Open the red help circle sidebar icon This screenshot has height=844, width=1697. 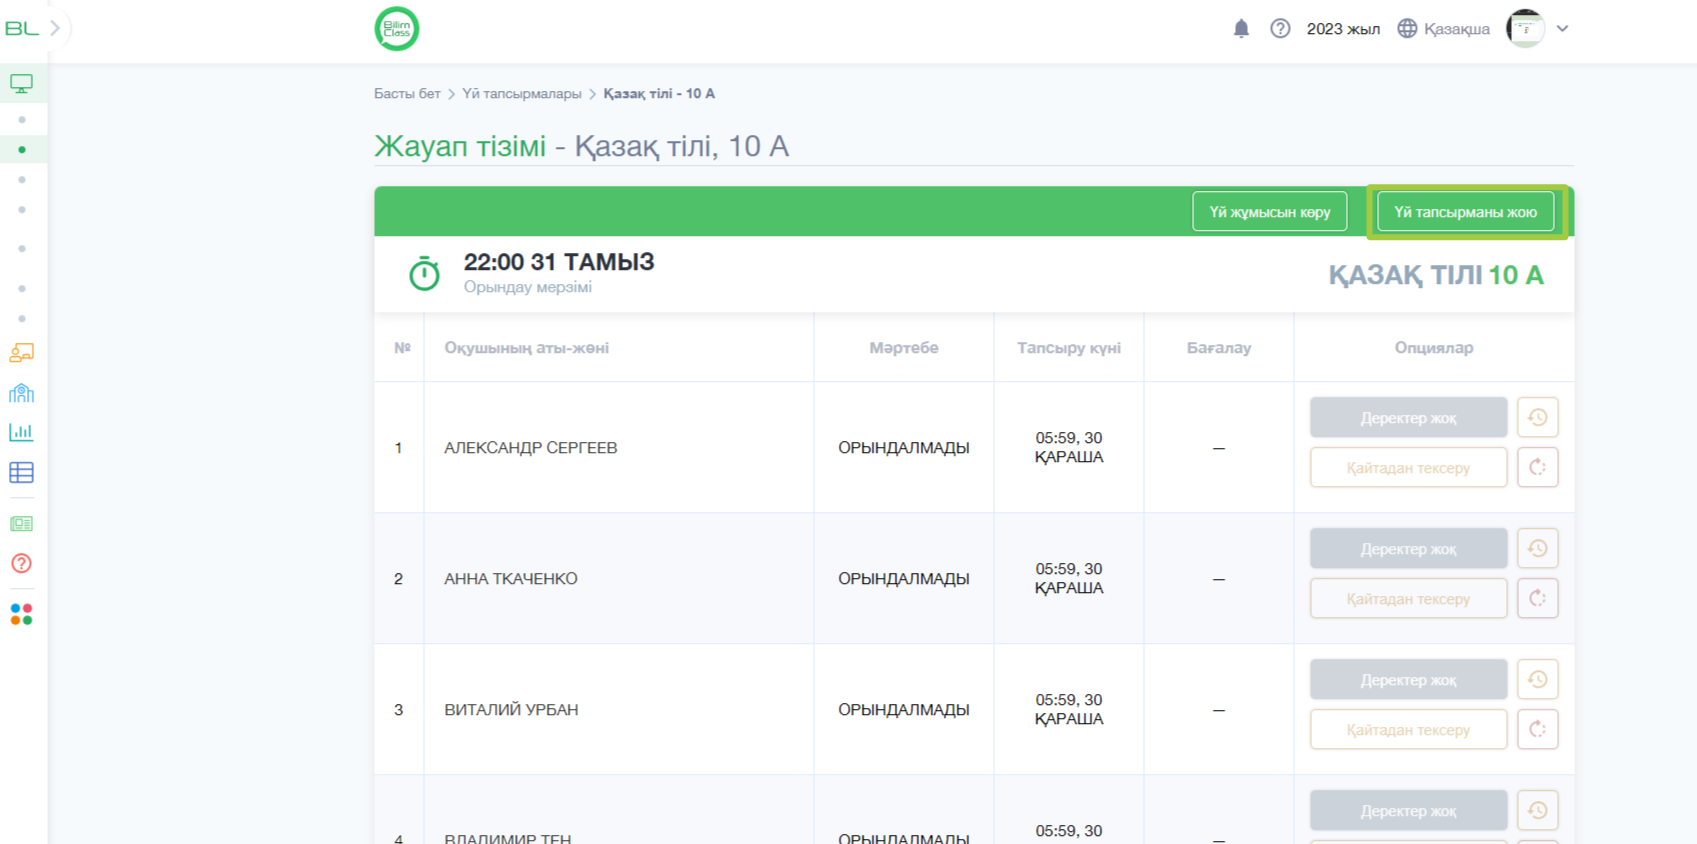coord(21,563)
